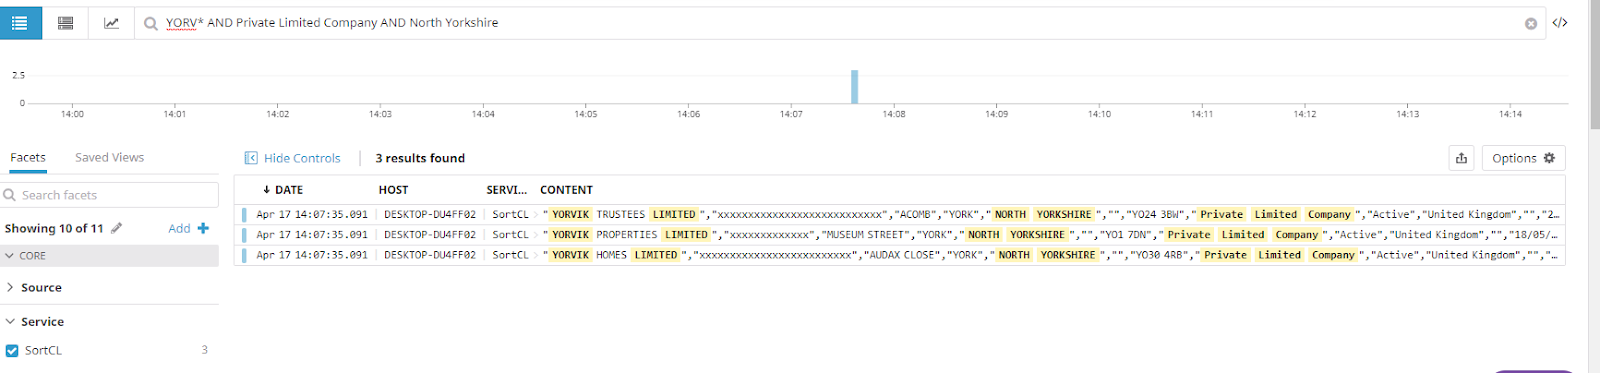This screenshot has width=1600, height=373.
Task: Click the histogram bar at 14:07
Action: point(854,87)
